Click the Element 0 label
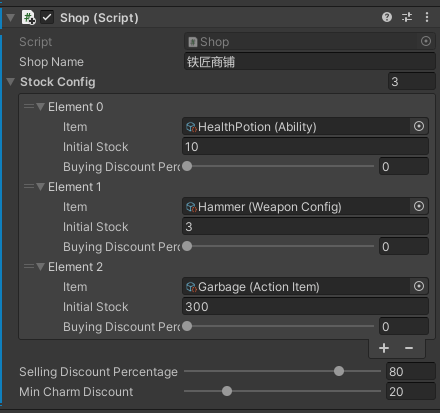 click(76, 107)
